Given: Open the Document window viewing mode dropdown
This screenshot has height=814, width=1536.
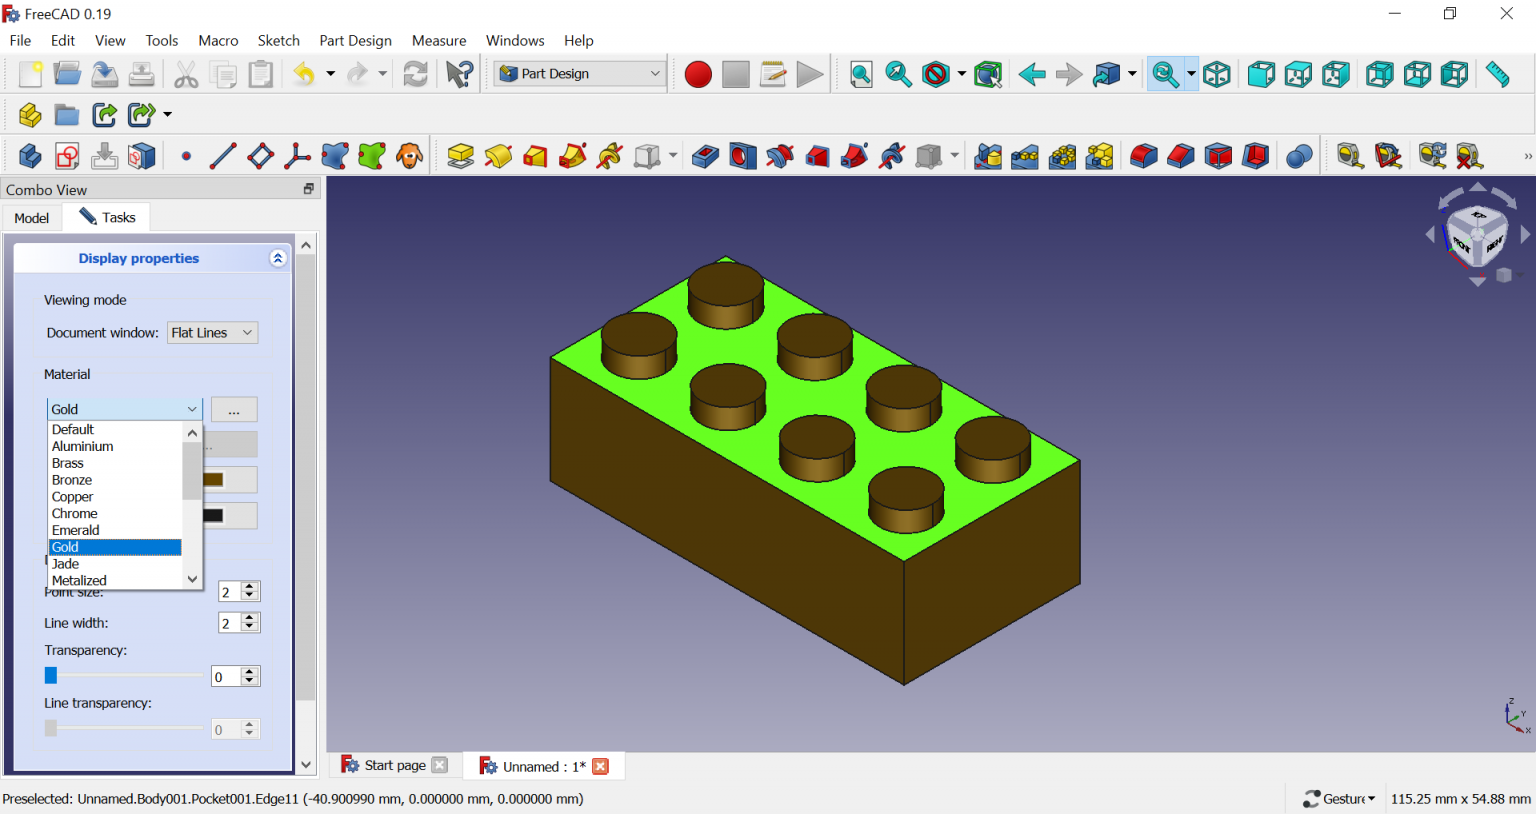Looking at the screenshot, I should pos(212,333).
